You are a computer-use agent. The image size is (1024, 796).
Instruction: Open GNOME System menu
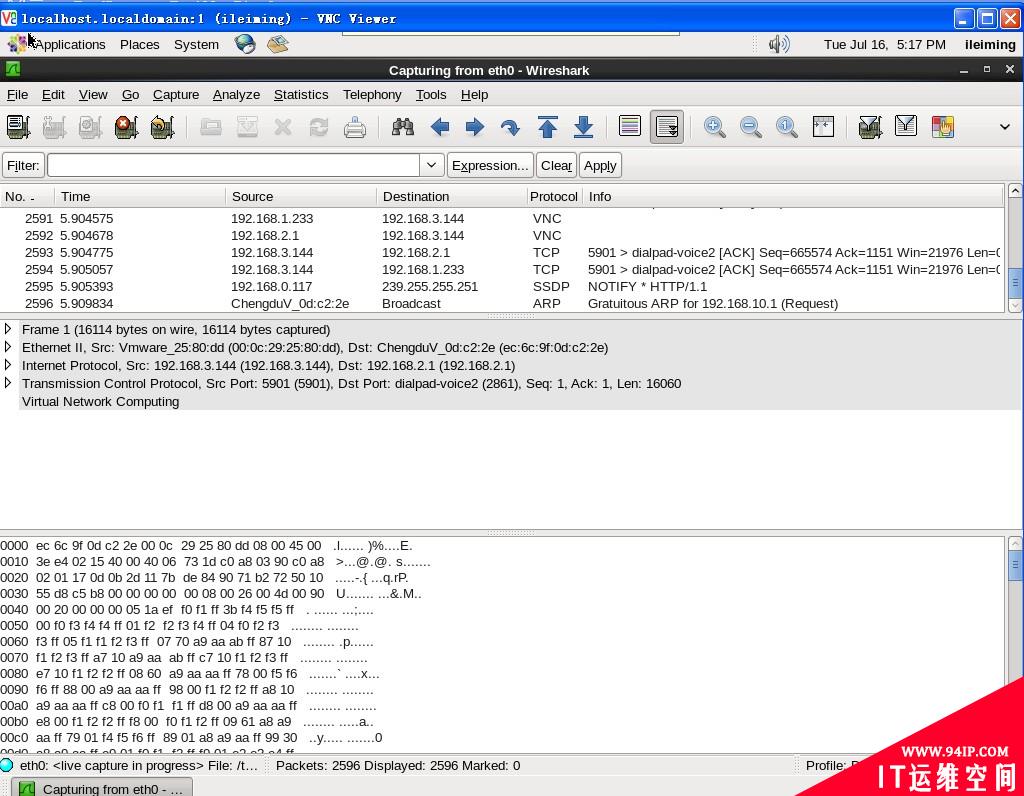tap(196, 44)
